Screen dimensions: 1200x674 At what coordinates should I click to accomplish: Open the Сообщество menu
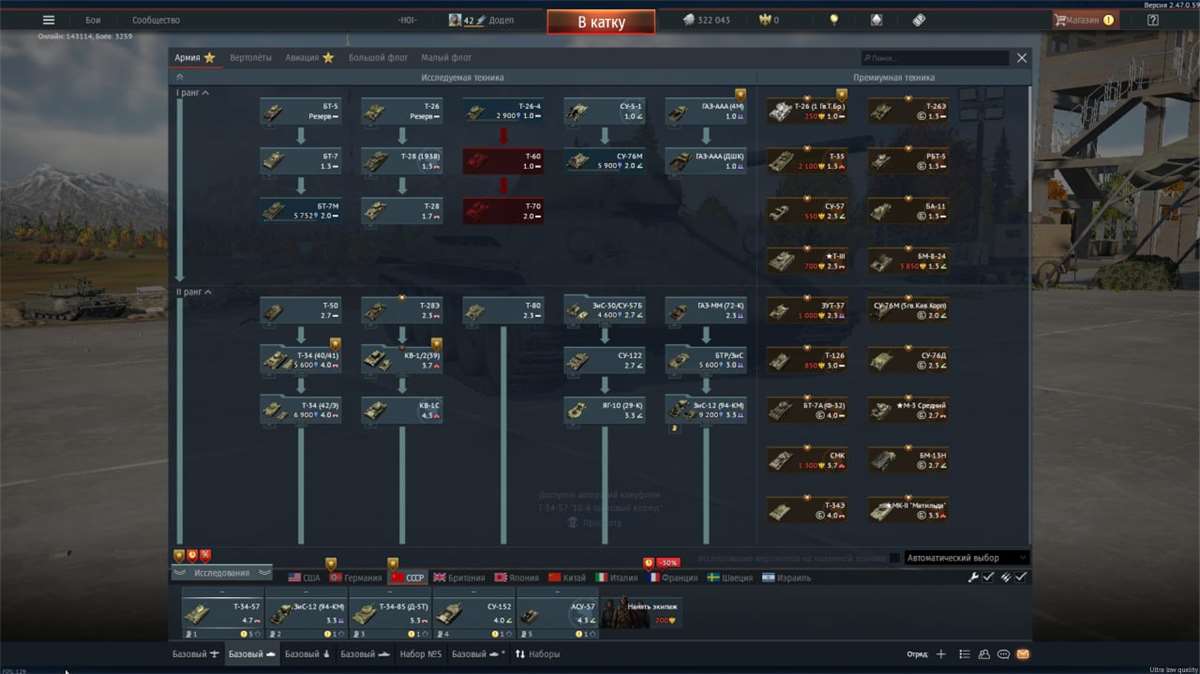[156, 20]
